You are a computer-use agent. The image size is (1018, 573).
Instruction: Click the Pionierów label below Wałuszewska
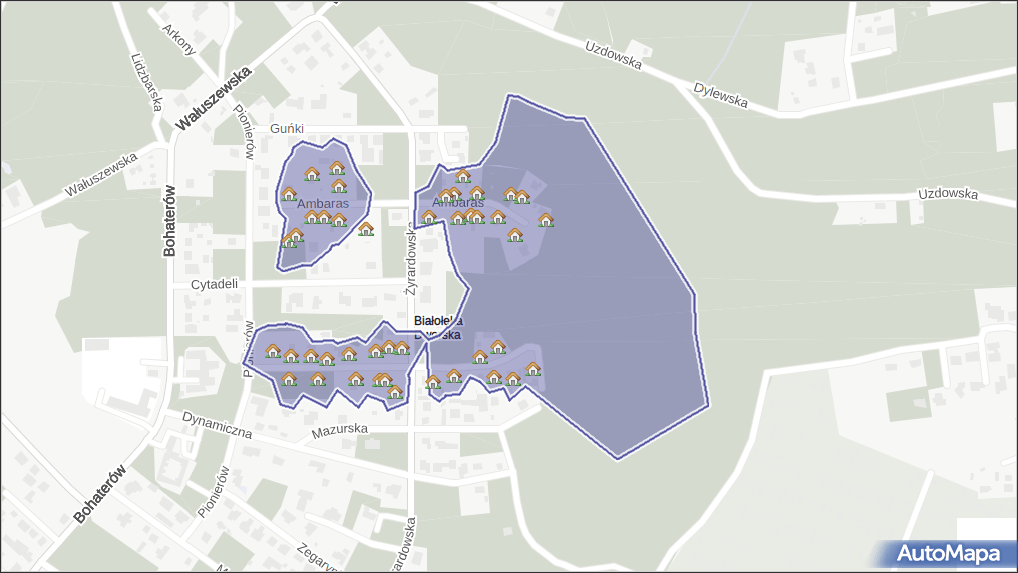pyautogui.click(x=244, y=132)
